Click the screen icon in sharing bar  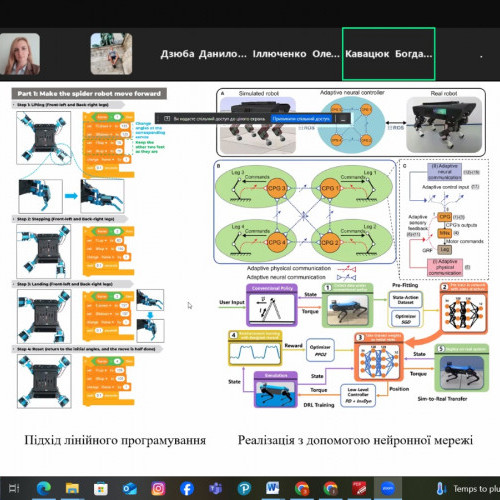pos(167,119)
